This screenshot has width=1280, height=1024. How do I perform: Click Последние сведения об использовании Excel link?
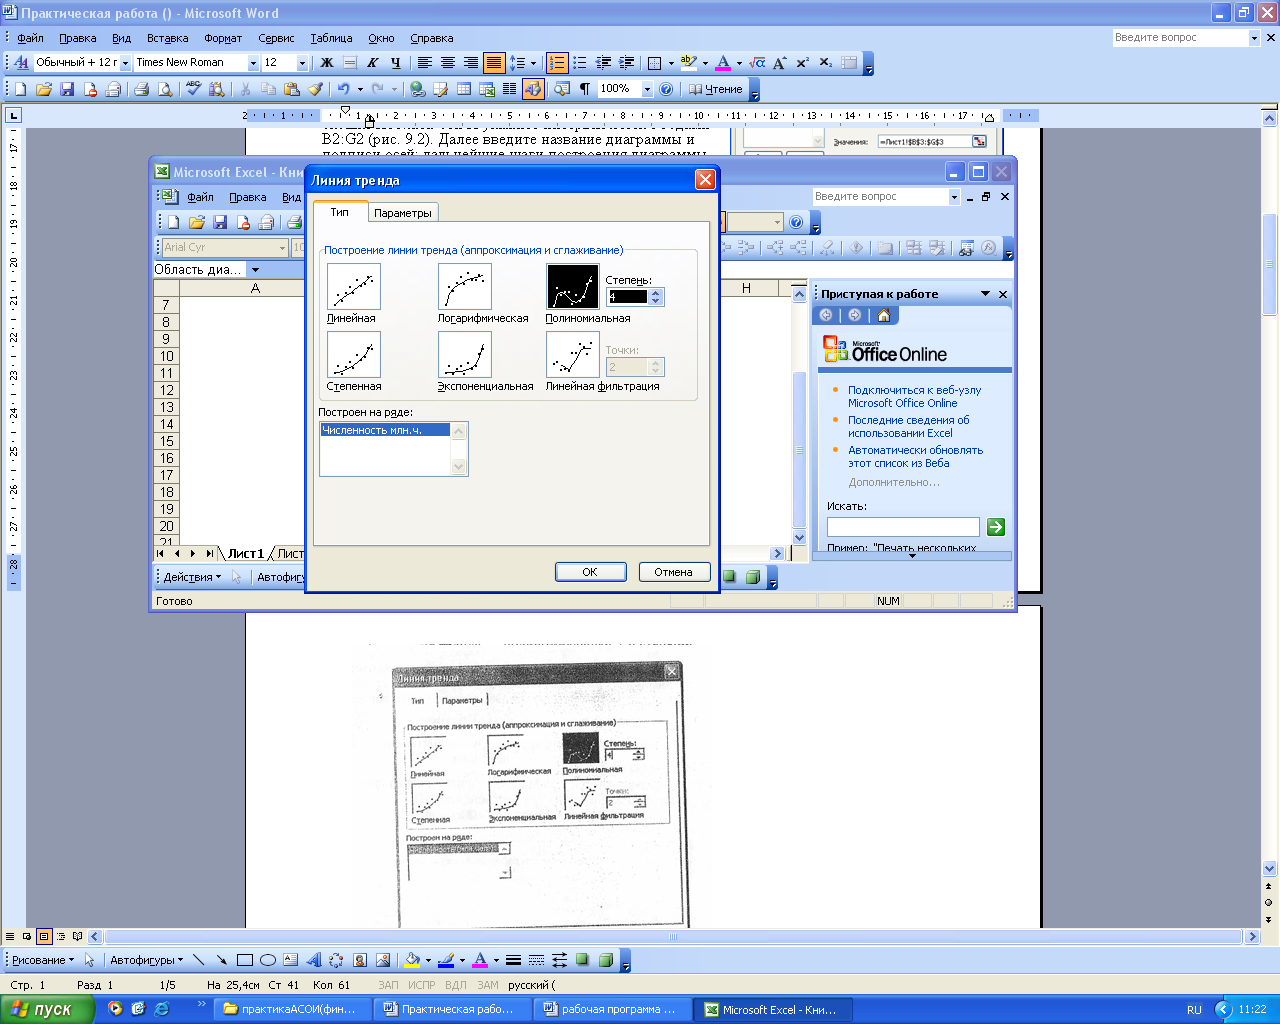(908, 427)
